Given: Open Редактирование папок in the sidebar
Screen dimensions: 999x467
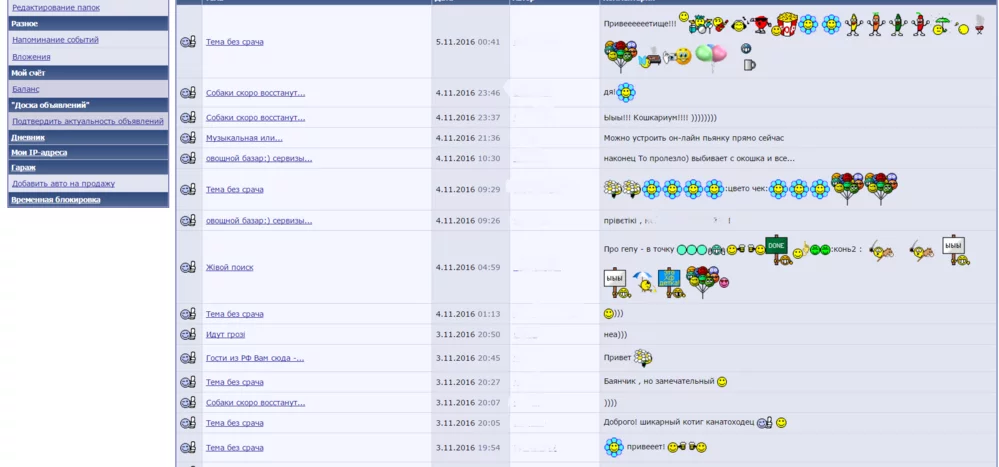Looking at the screenshot, I should coord(56,8).
